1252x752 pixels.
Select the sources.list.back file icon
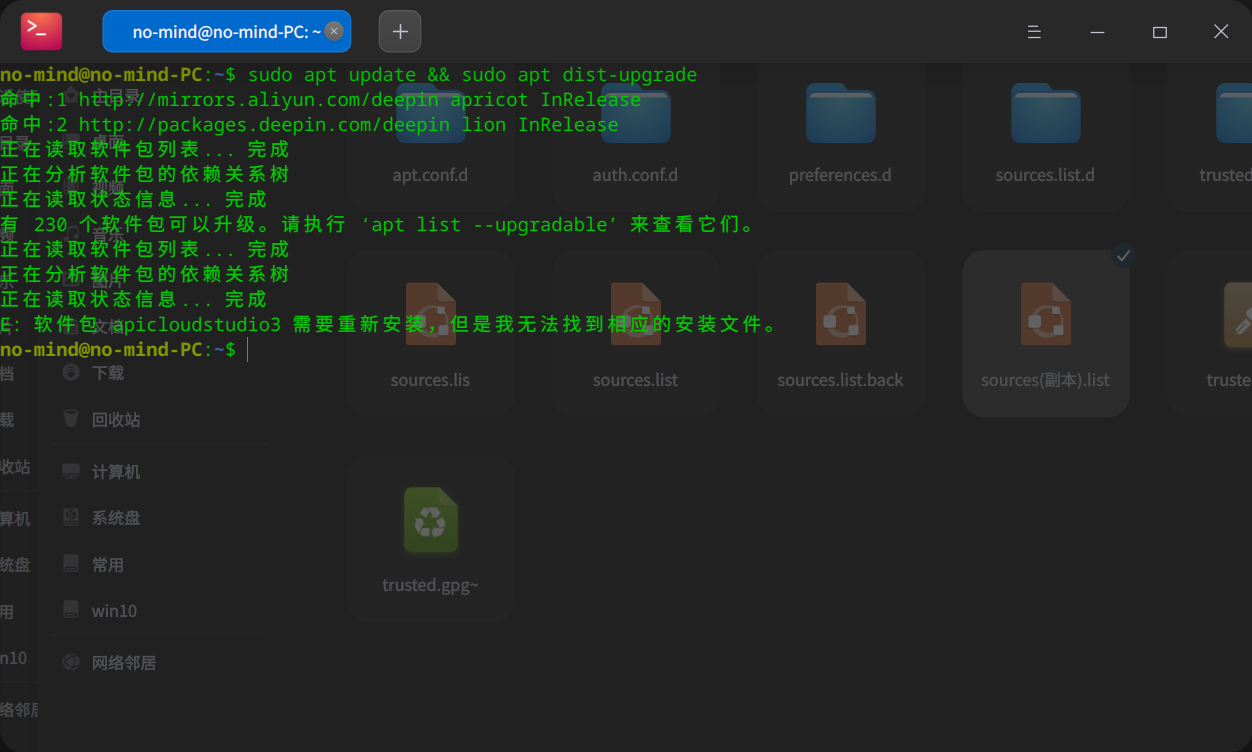coord(840,314)
